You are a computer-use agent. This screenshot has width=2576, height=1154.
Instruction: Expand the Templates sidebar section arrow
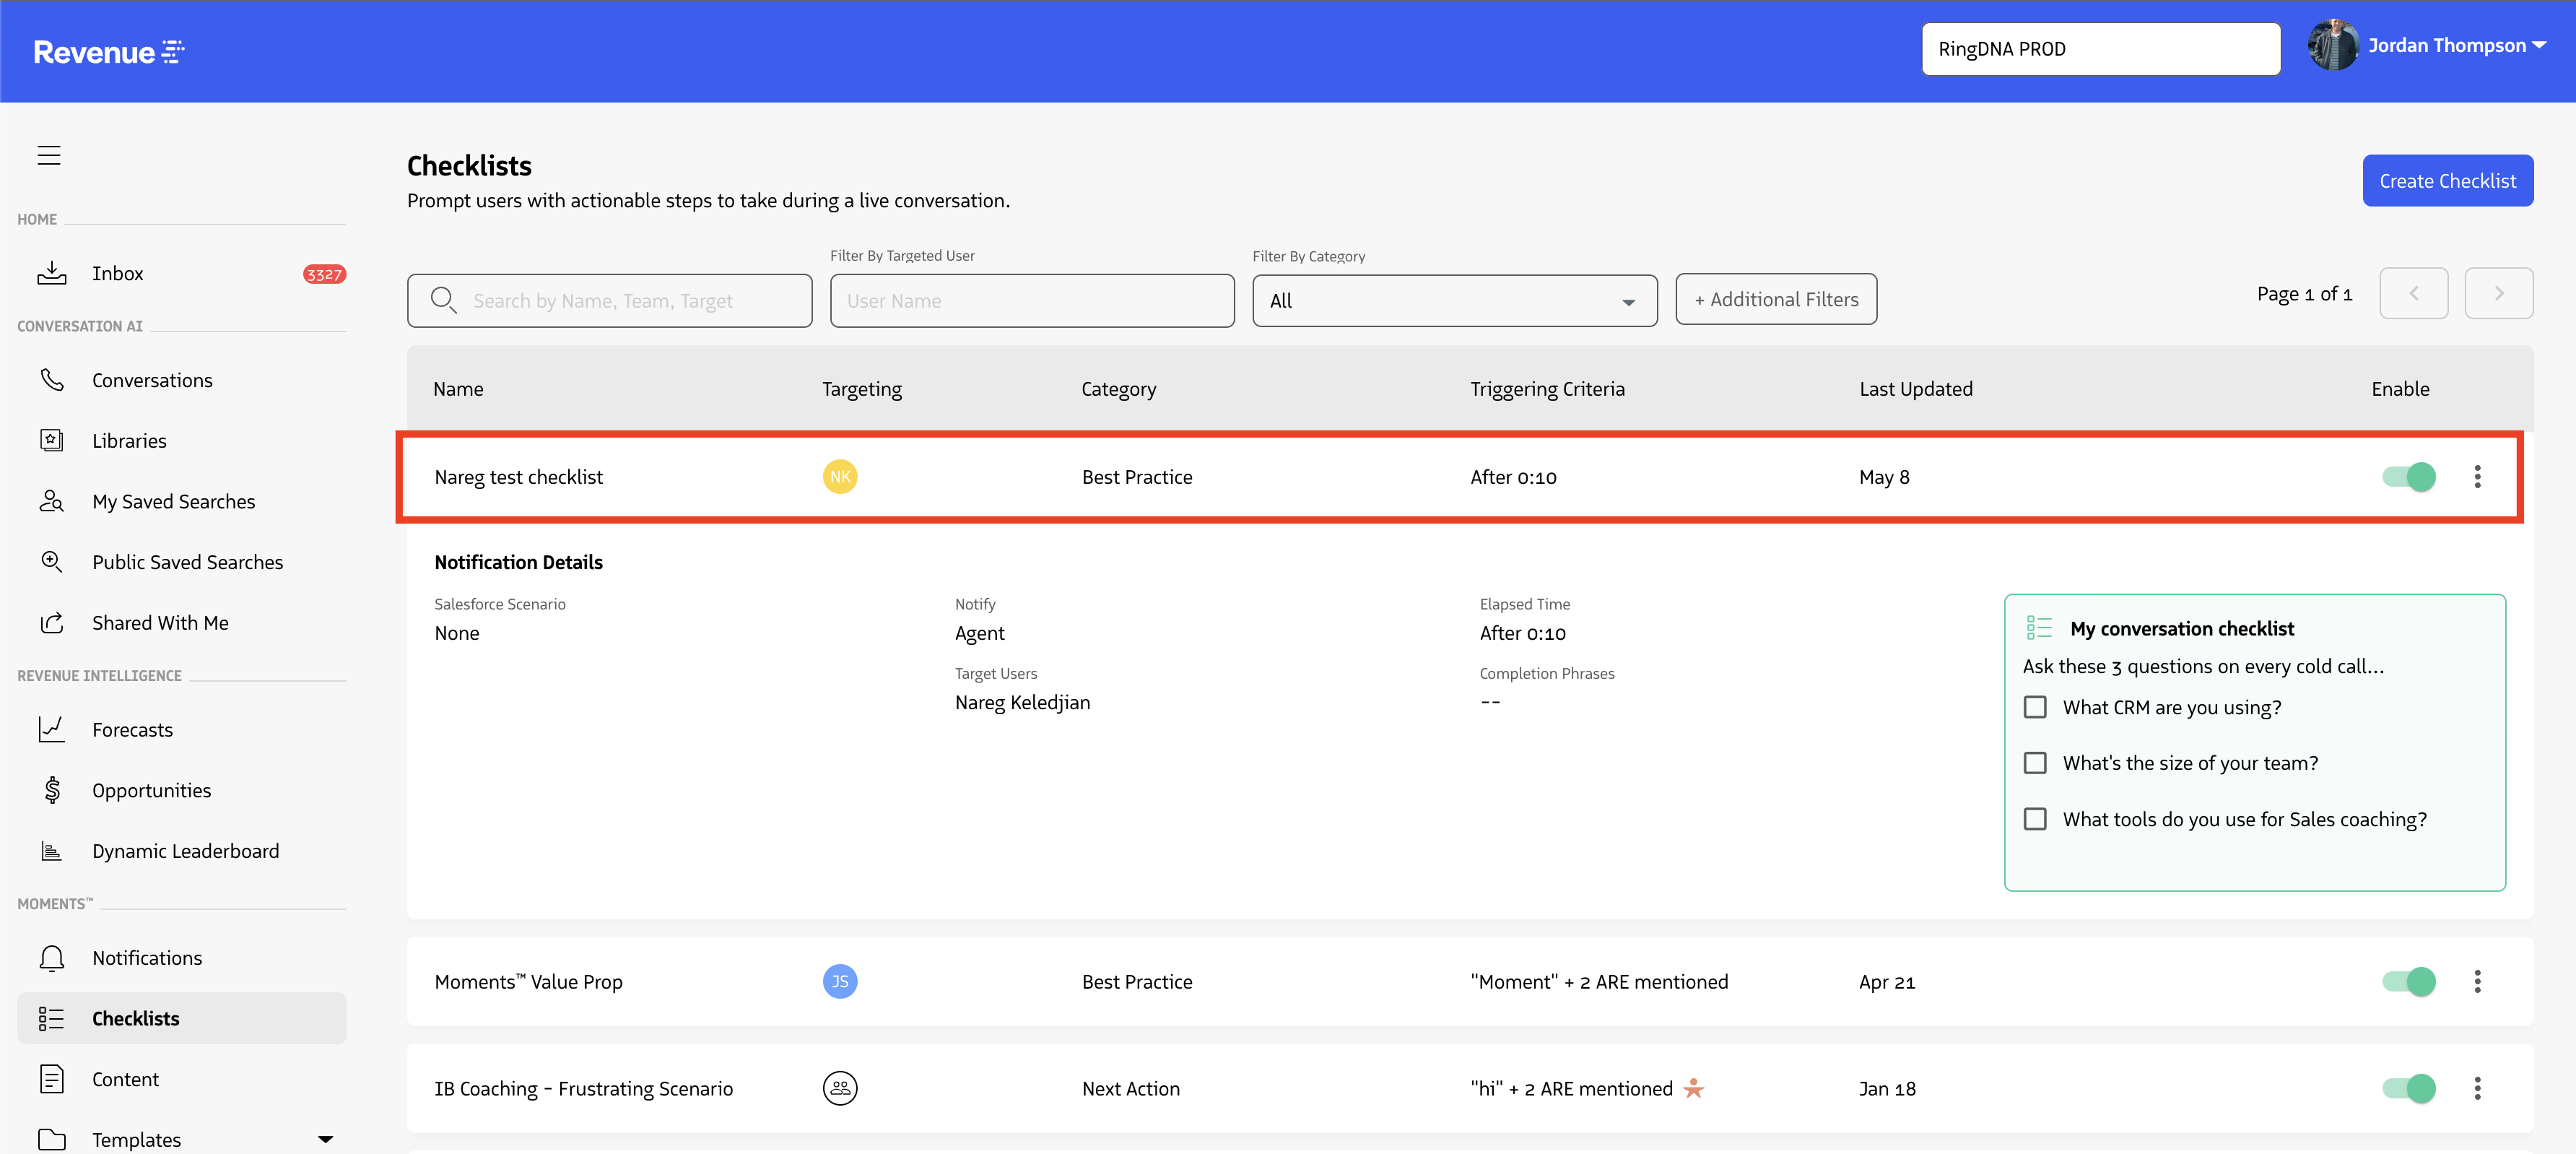pos(325,1139)
